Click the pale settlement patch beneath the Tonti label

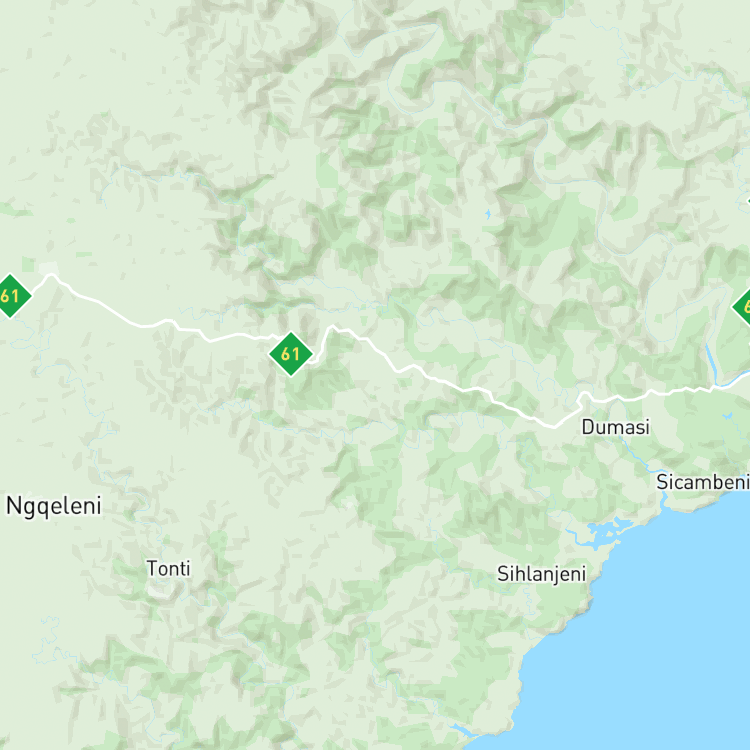158,592
